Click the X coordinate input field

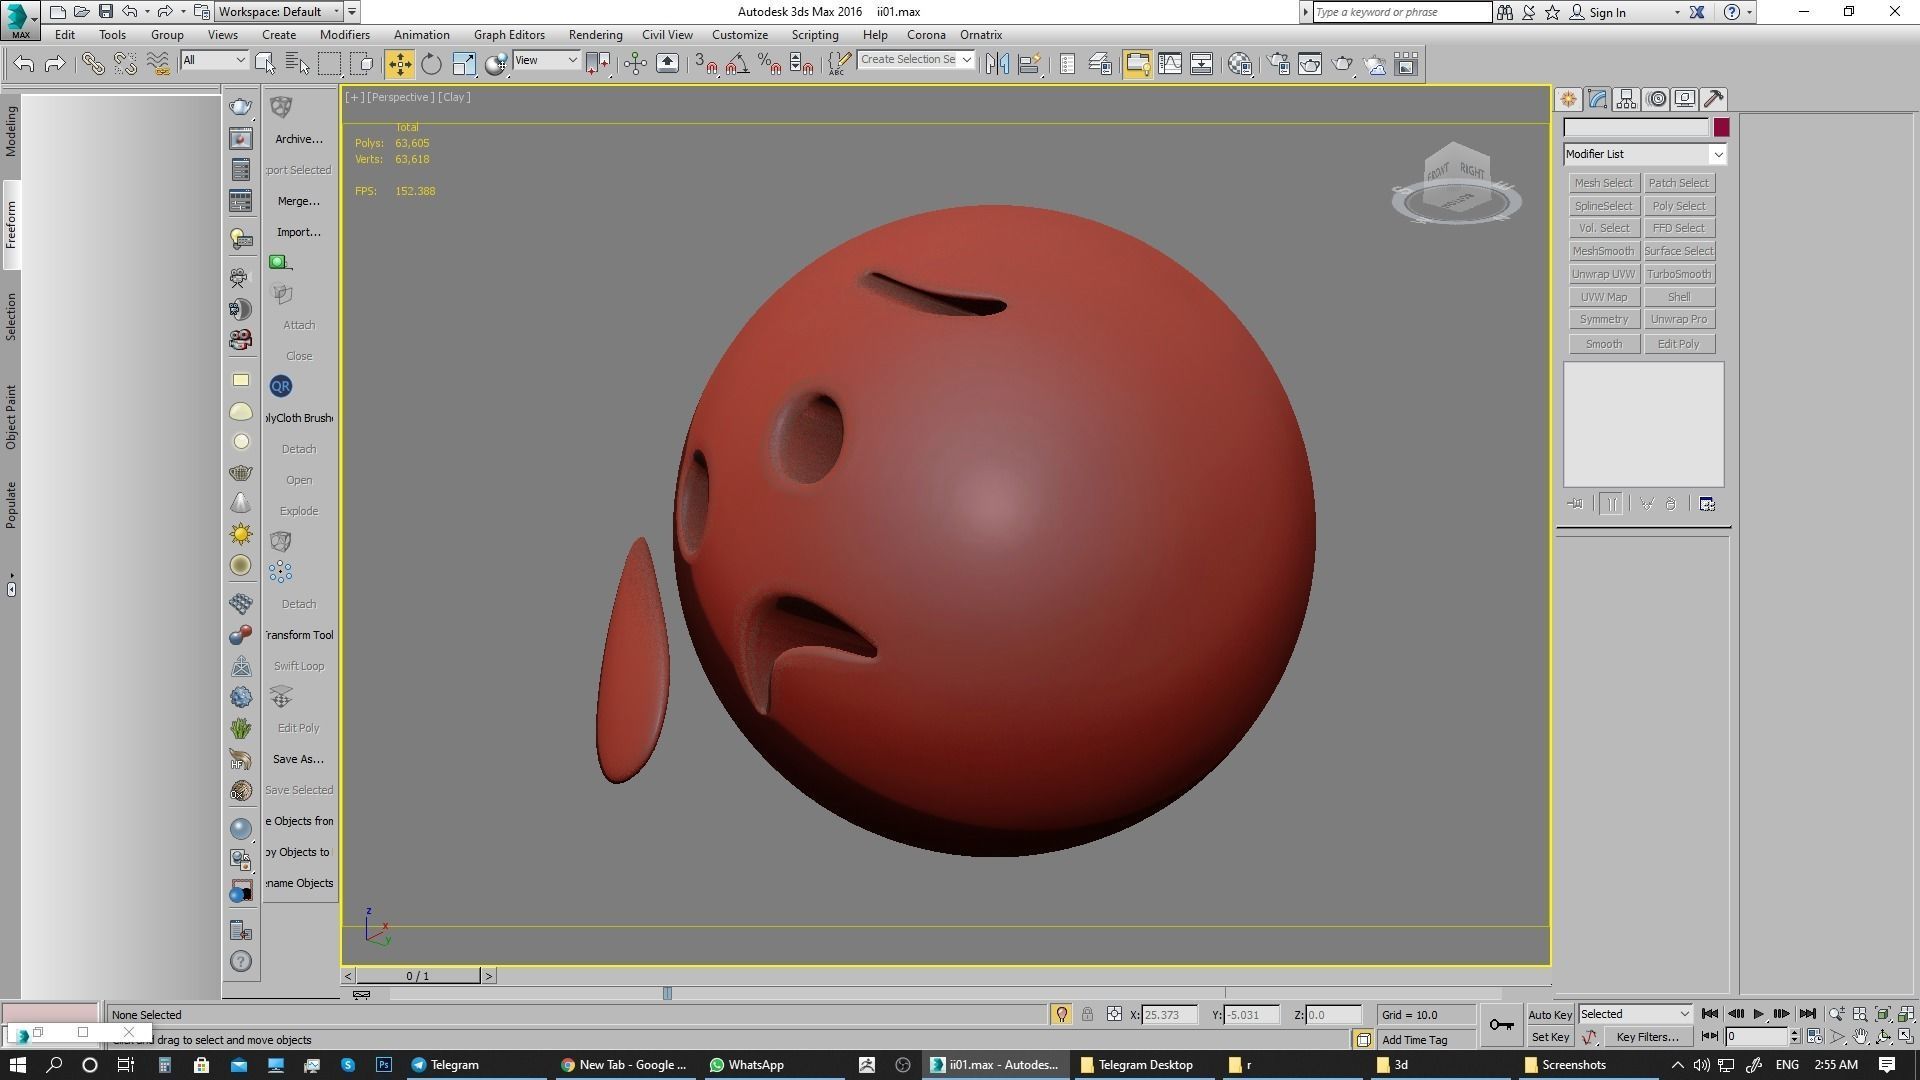click(x=1170, y=1014)
